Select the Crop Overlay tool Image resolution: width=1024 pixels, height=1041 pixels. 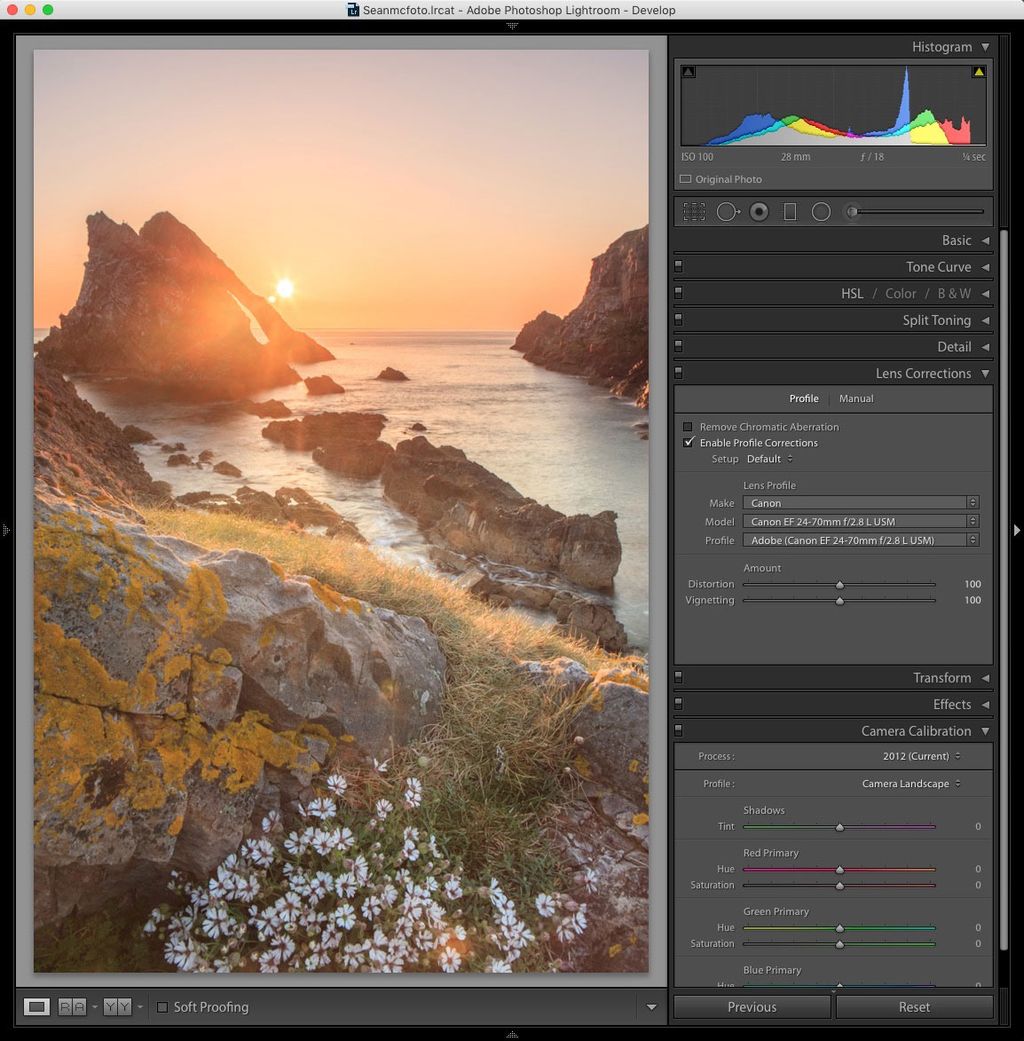pos(694,211)
